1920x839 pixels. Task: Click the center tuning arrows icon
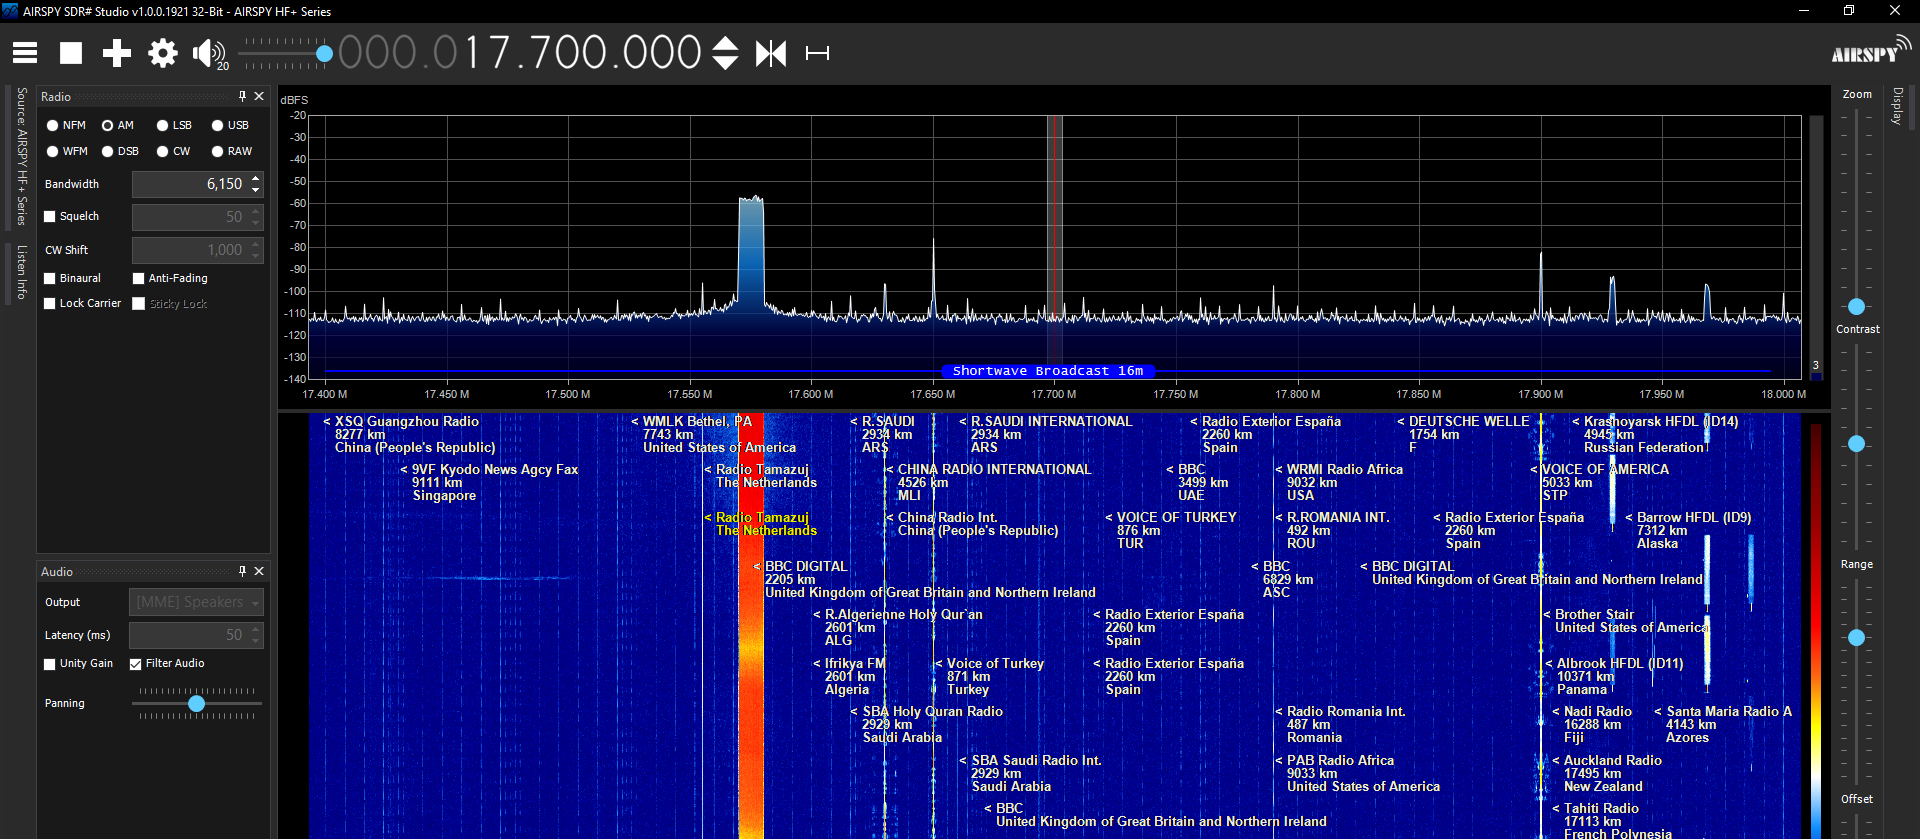[x=771, y=53]
